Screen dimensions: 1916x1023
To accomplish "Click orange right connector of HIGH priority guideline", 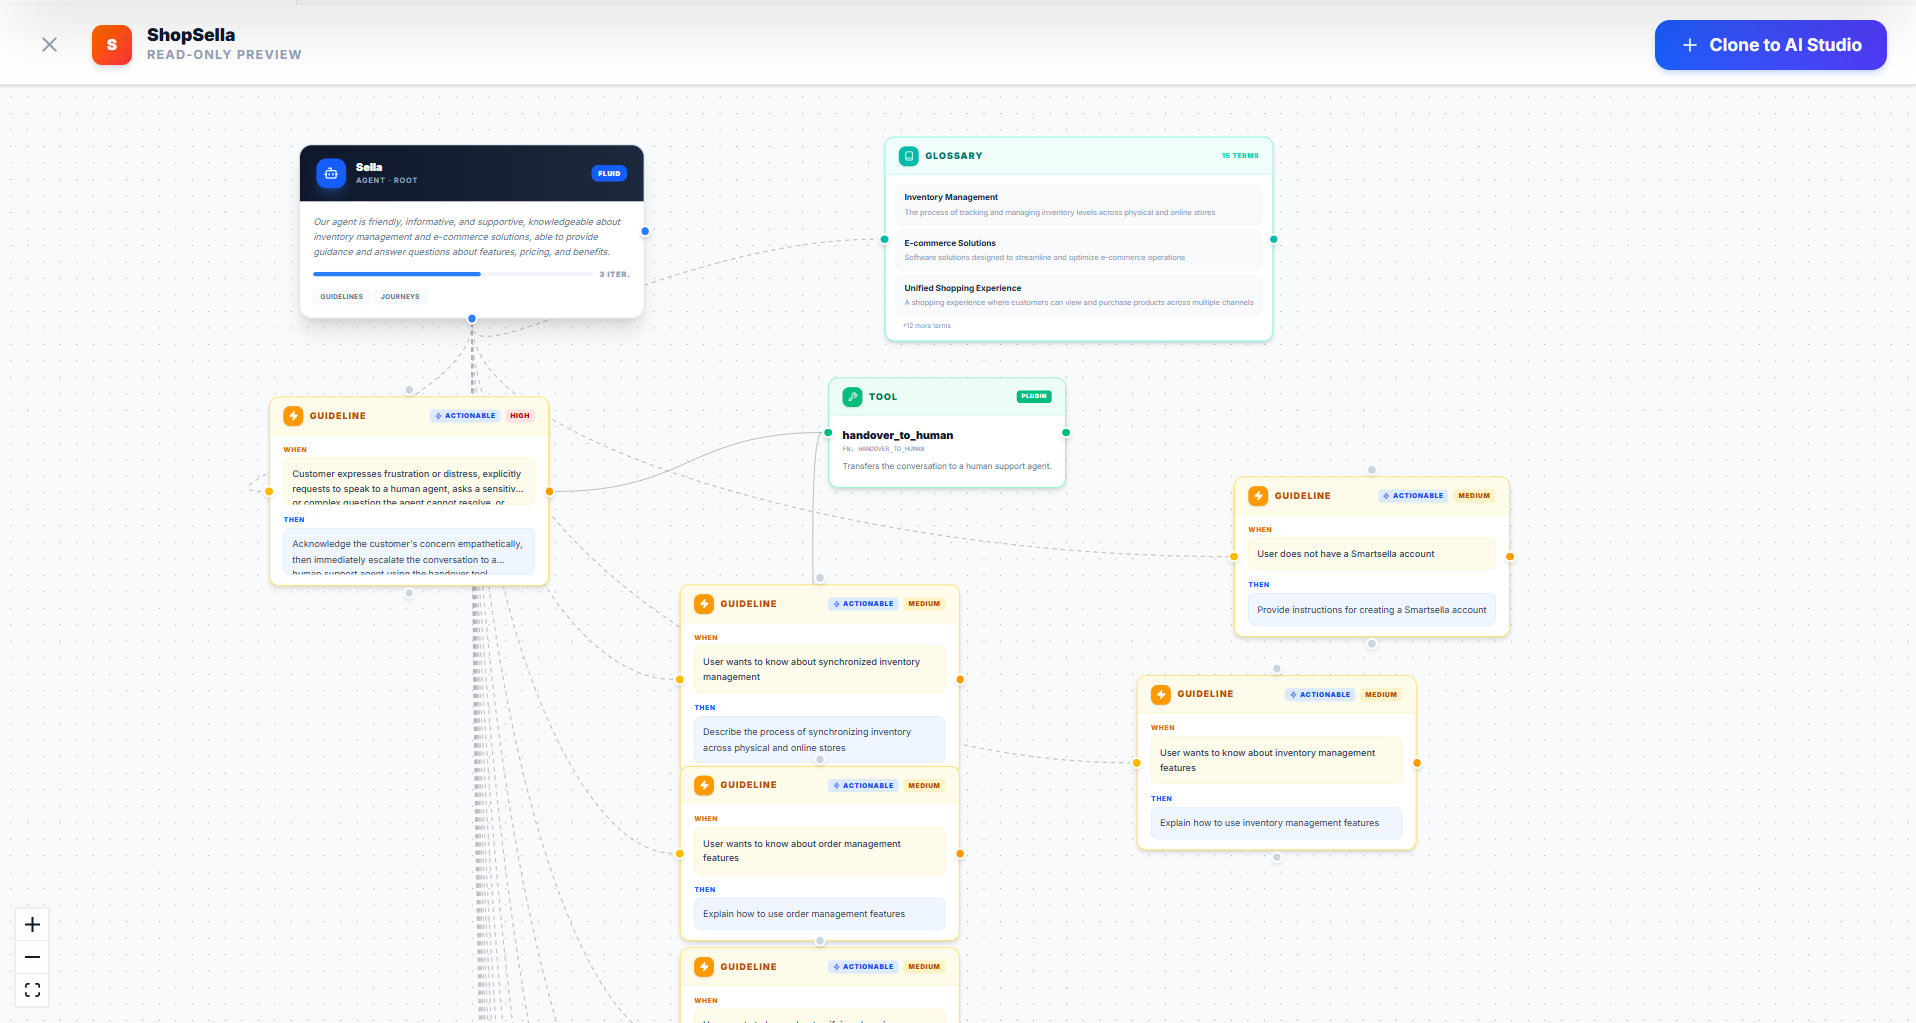I will click(x=549, y=491).
